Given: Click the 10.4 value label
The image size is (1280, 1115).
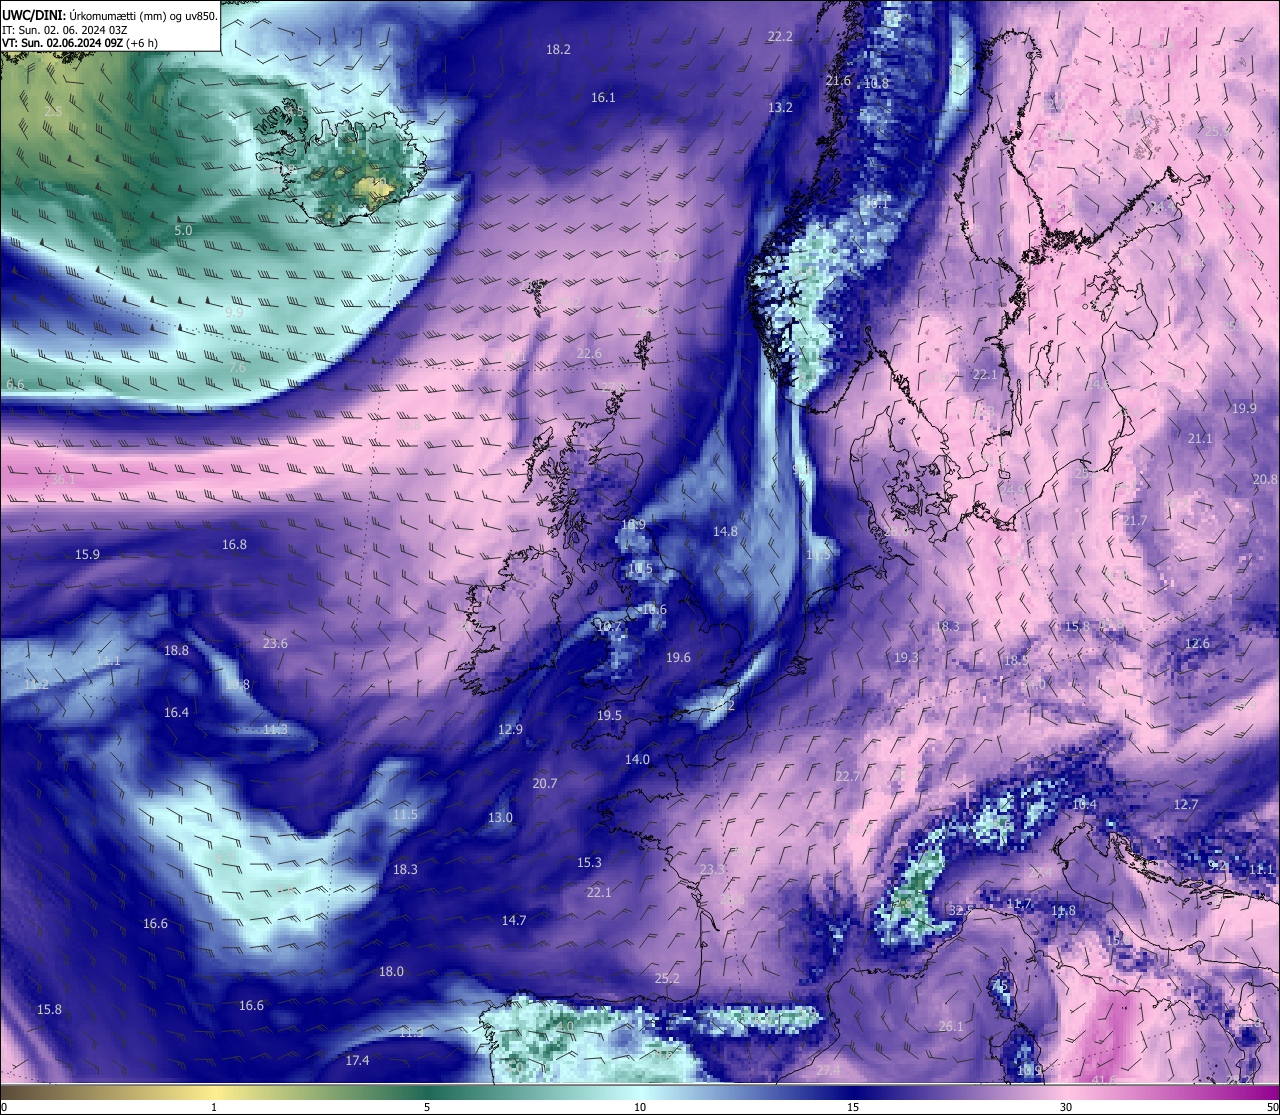Looking at the screenshot, I should pos(1084,804).
